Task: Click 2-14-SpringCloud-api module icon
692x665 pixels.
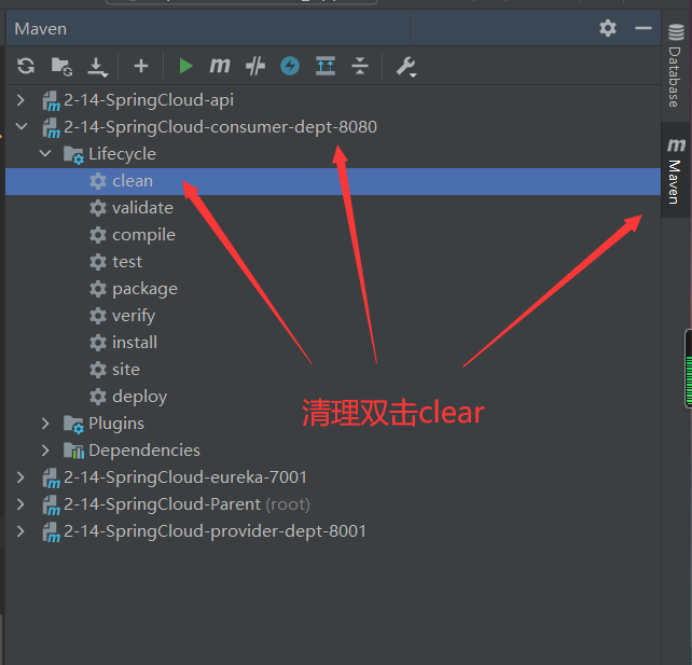Action: pyautogui.click(x=51, y=101)
